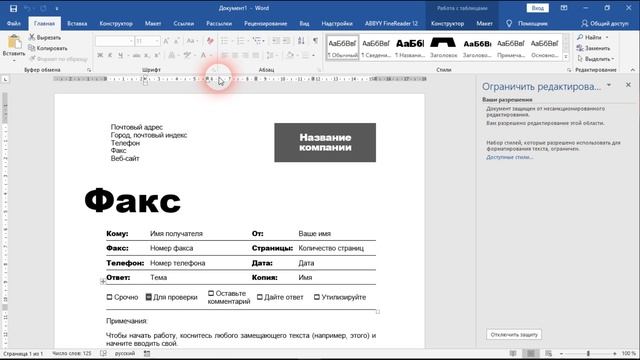The image size is (640, 360).
Task: Click the table move handle beside Ответ
Action: pyautogui.click(x=103, y=281)
